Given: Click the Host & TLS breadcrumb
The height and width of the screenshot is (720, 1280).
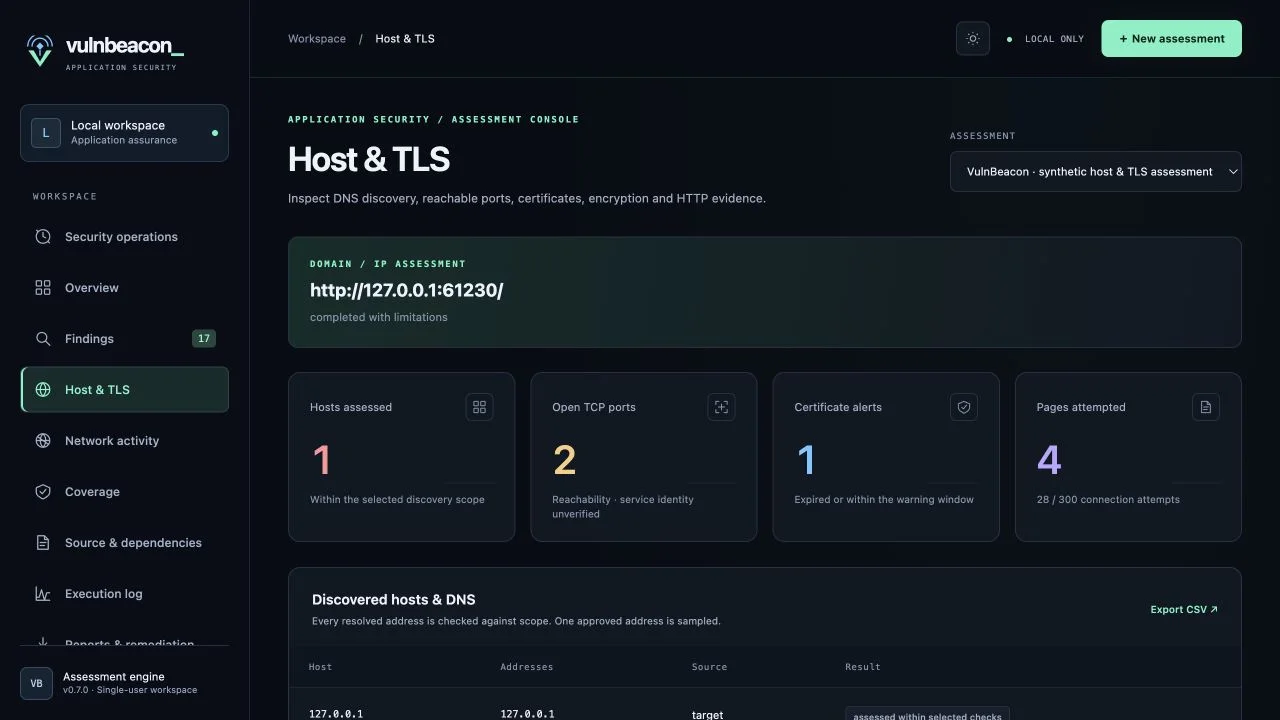Looking at the screenshot, I should click(x=405, y=39).
